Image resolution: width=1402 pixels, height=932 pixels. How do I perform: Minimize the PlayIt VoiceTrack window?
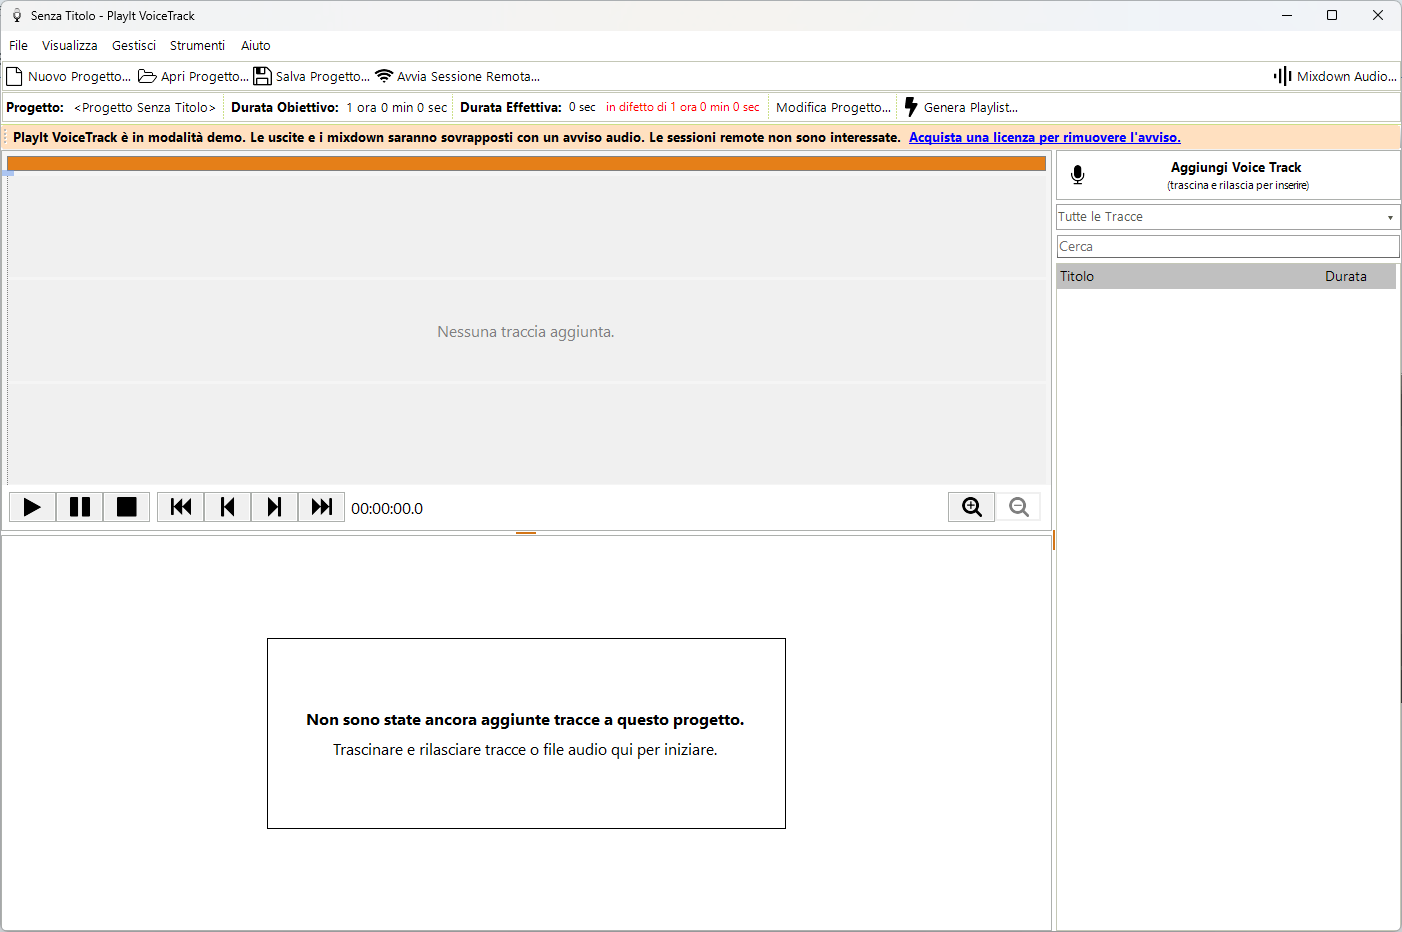[1287, 15]
